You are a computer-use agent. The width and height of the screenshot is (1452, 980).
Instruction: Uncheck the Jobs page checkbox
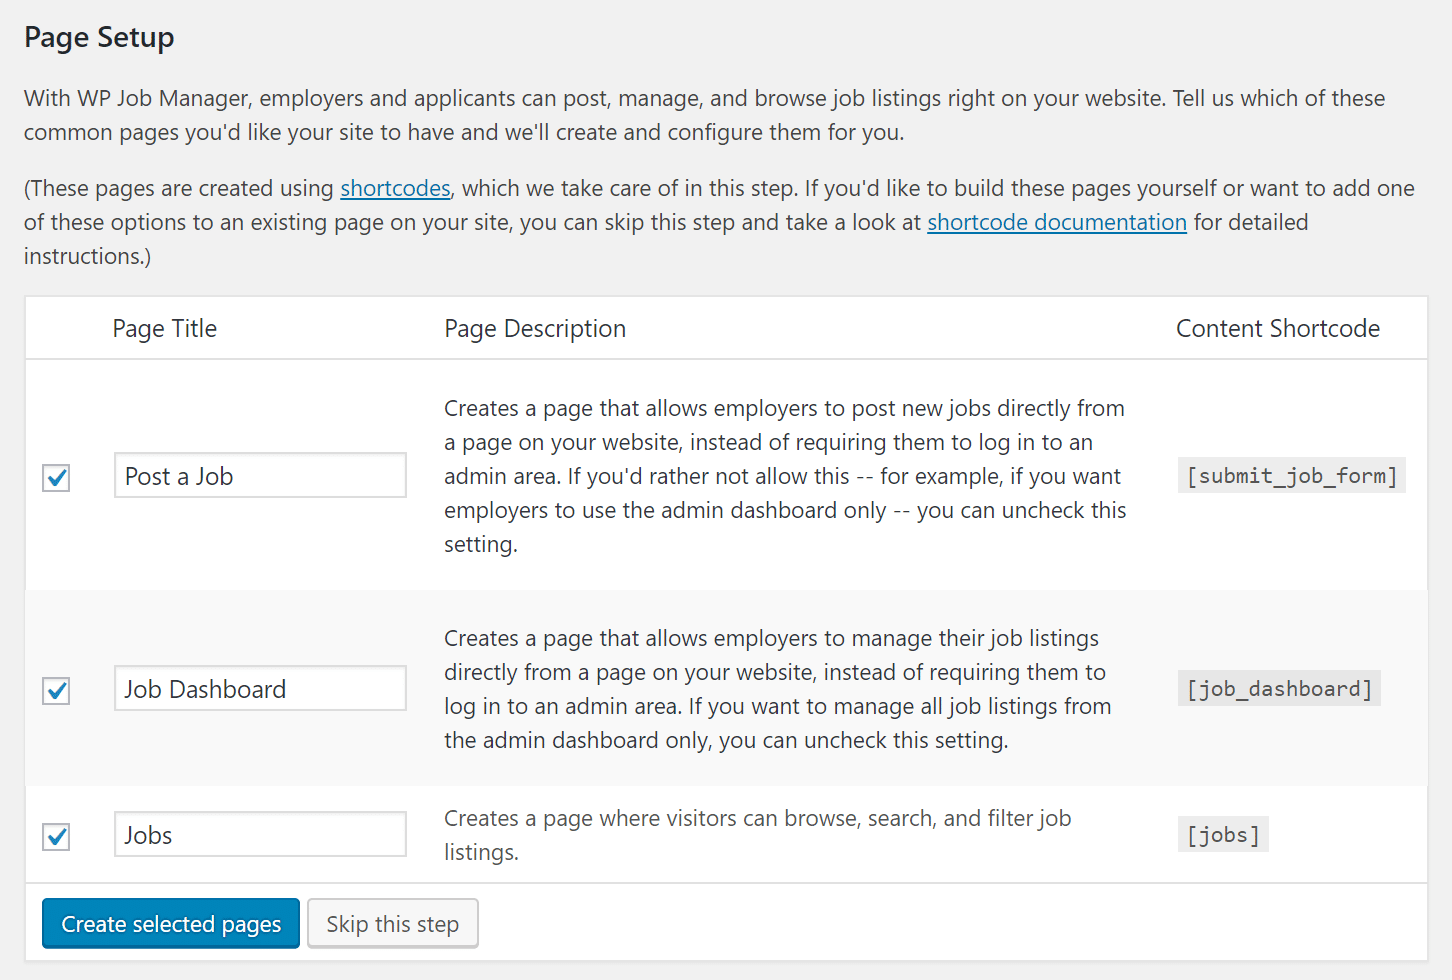[55, 837]
